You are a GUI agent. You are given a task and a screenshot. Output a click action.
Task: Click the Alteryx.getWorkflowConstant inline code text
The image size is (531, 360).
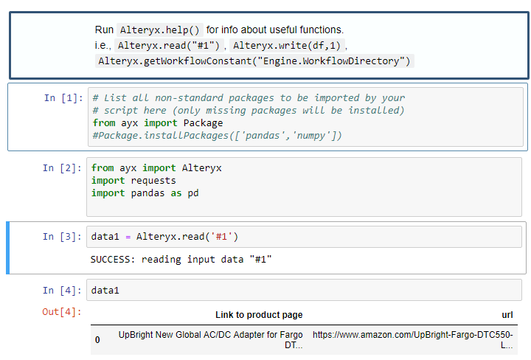click(254, 61)
